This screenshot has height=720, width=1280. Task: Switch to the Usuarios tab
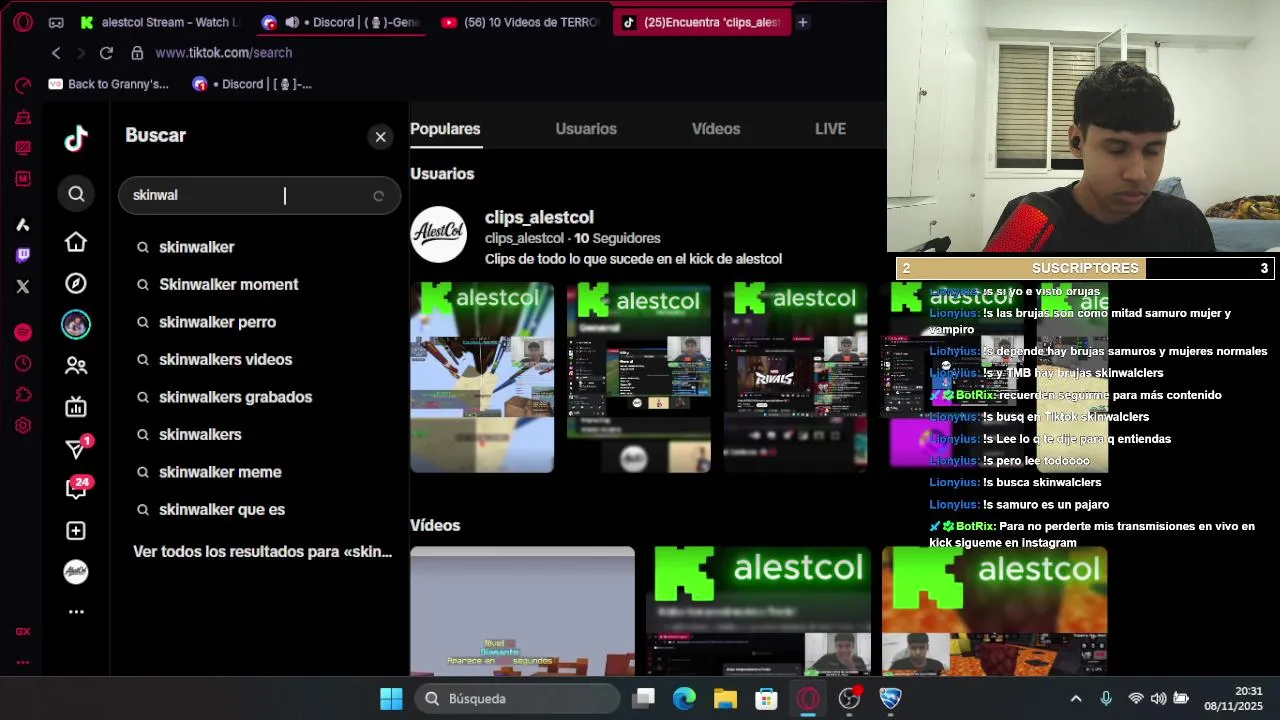[586, 129]
